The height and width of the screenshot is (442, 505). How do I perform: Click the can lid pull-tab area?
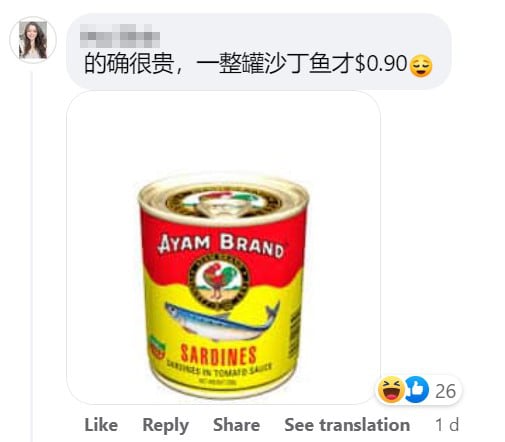coord(223,205)
